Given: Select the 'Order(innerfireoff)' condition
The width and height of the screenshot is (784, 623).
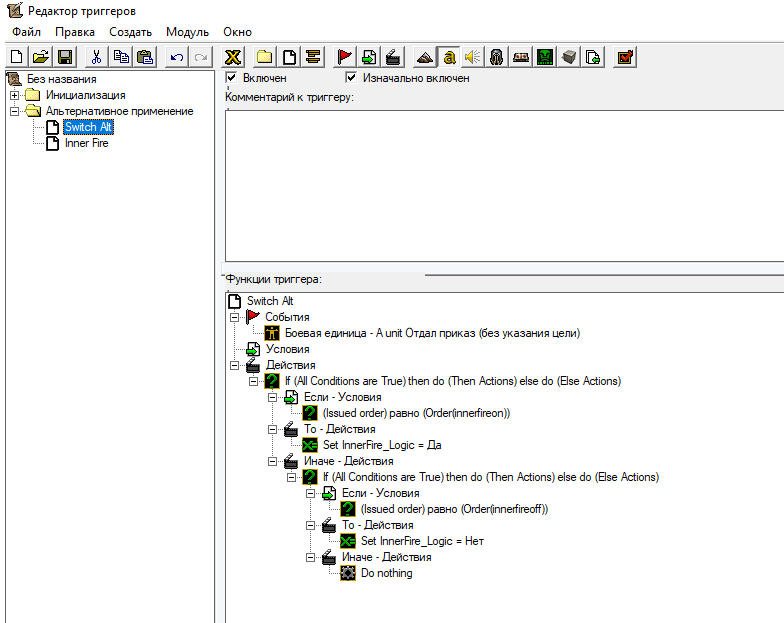Looking at the screenshot, I should click(x=454, y=509).
